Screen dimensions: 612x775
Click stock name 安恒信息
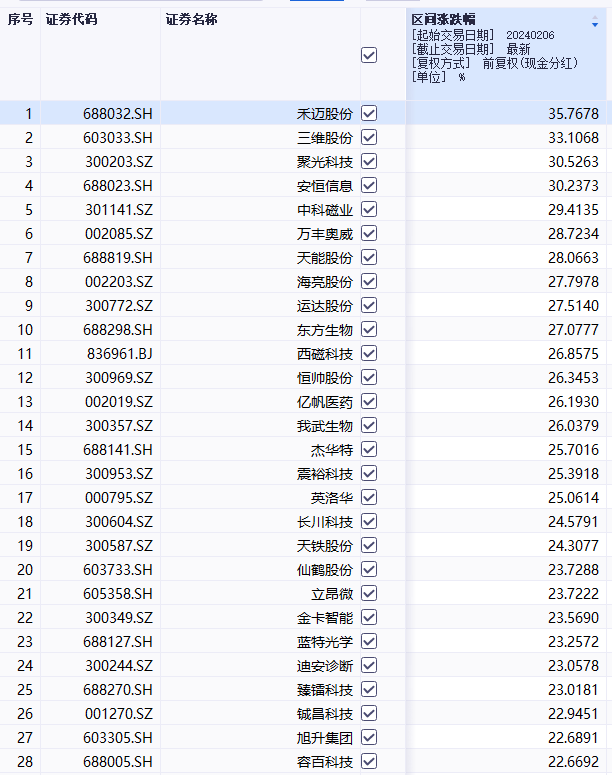(325, 186)
